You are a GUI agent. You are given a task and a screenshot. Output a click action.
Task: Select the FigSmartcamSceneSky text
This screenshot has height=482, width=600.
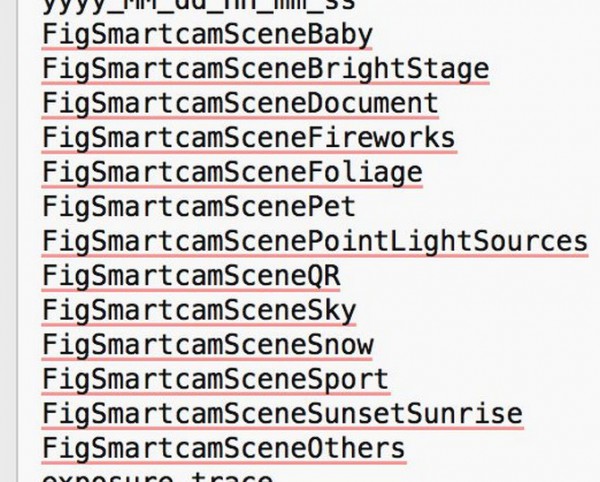click(x=199, y=310)
